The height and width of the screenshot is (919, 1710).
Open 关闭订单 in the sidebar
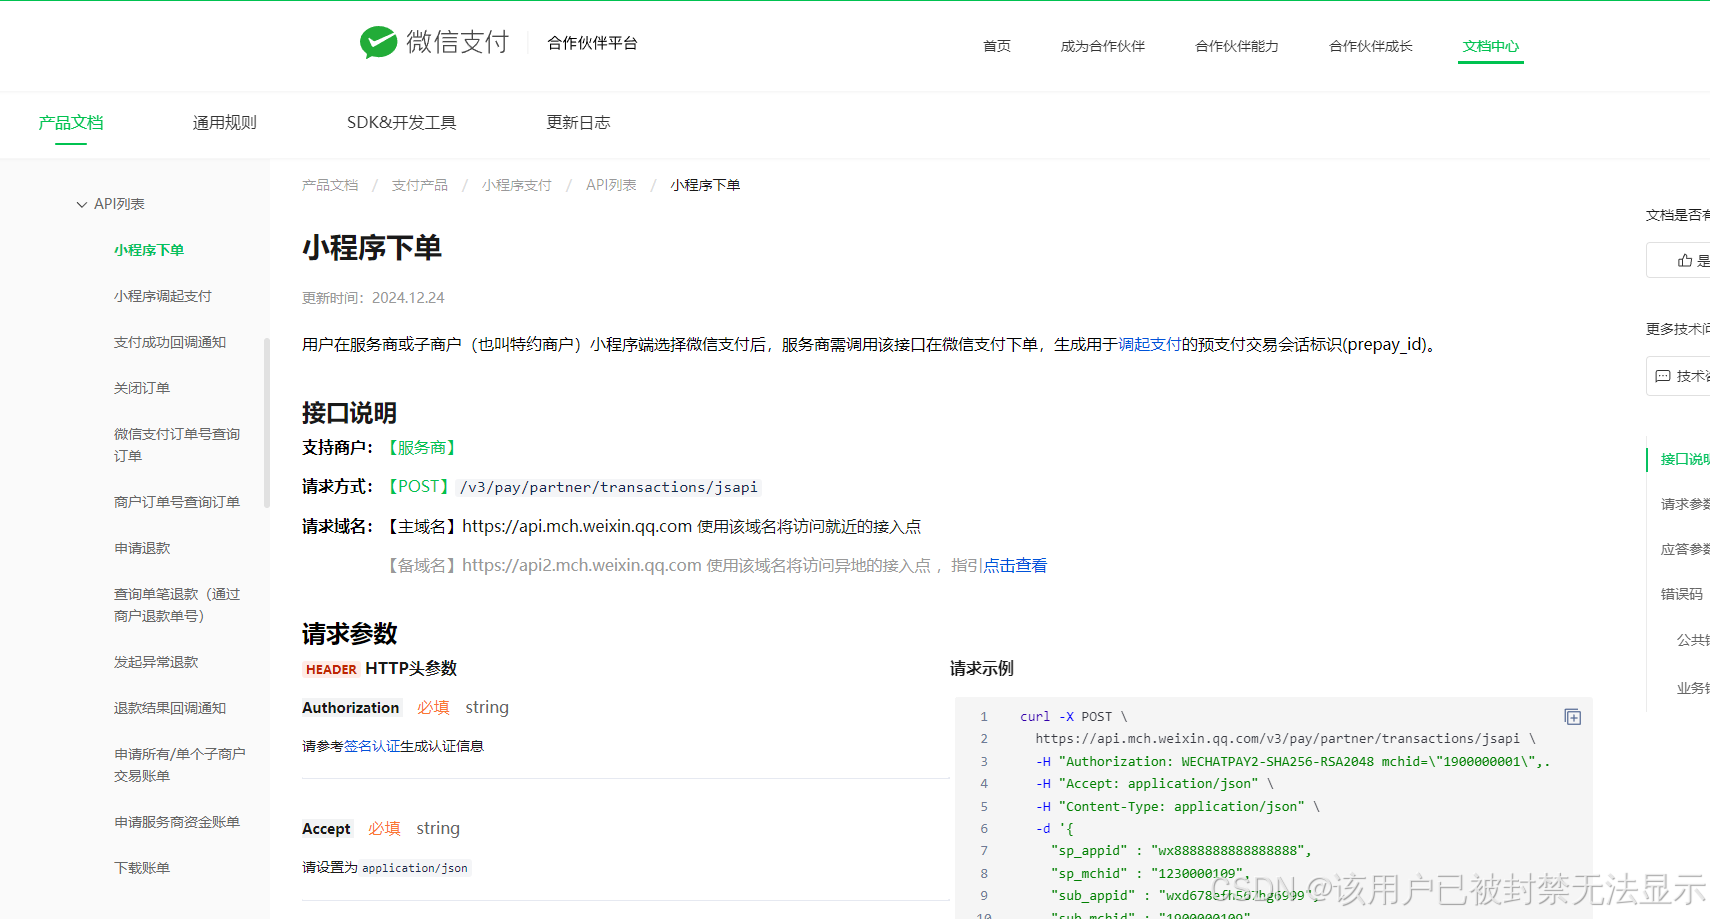click(x=142, y=388)
